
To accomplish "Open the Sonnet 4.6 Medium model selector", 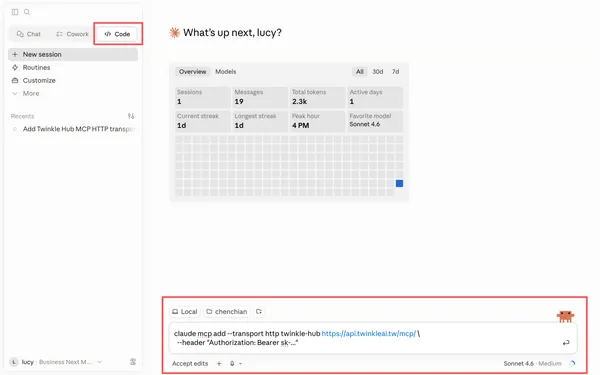I will pyautogui.click(x=532, y=364).
